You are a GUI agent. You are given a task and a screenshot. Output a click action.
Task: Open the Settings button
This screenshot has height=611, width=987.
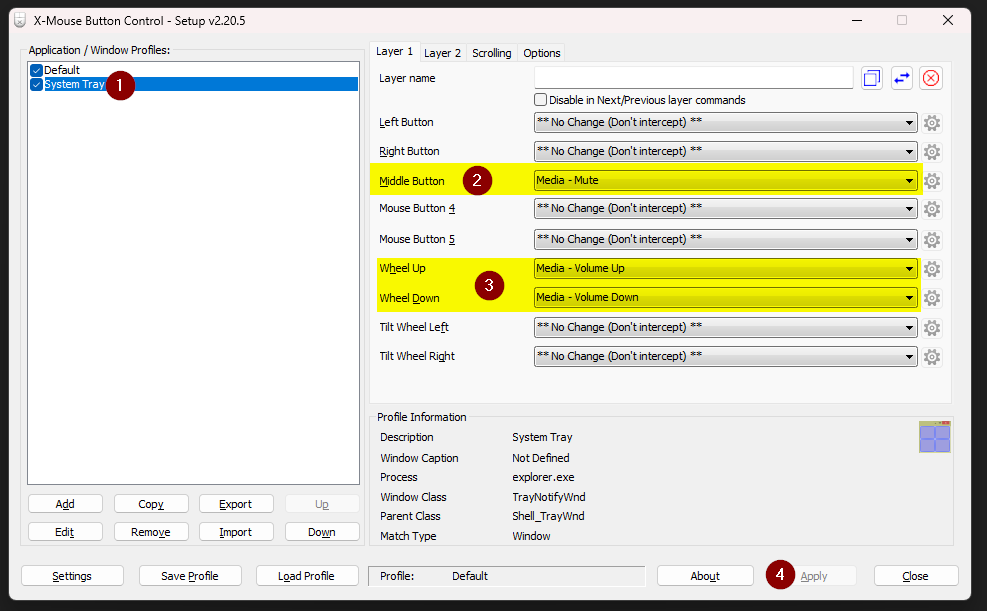[x=72, y=576]
